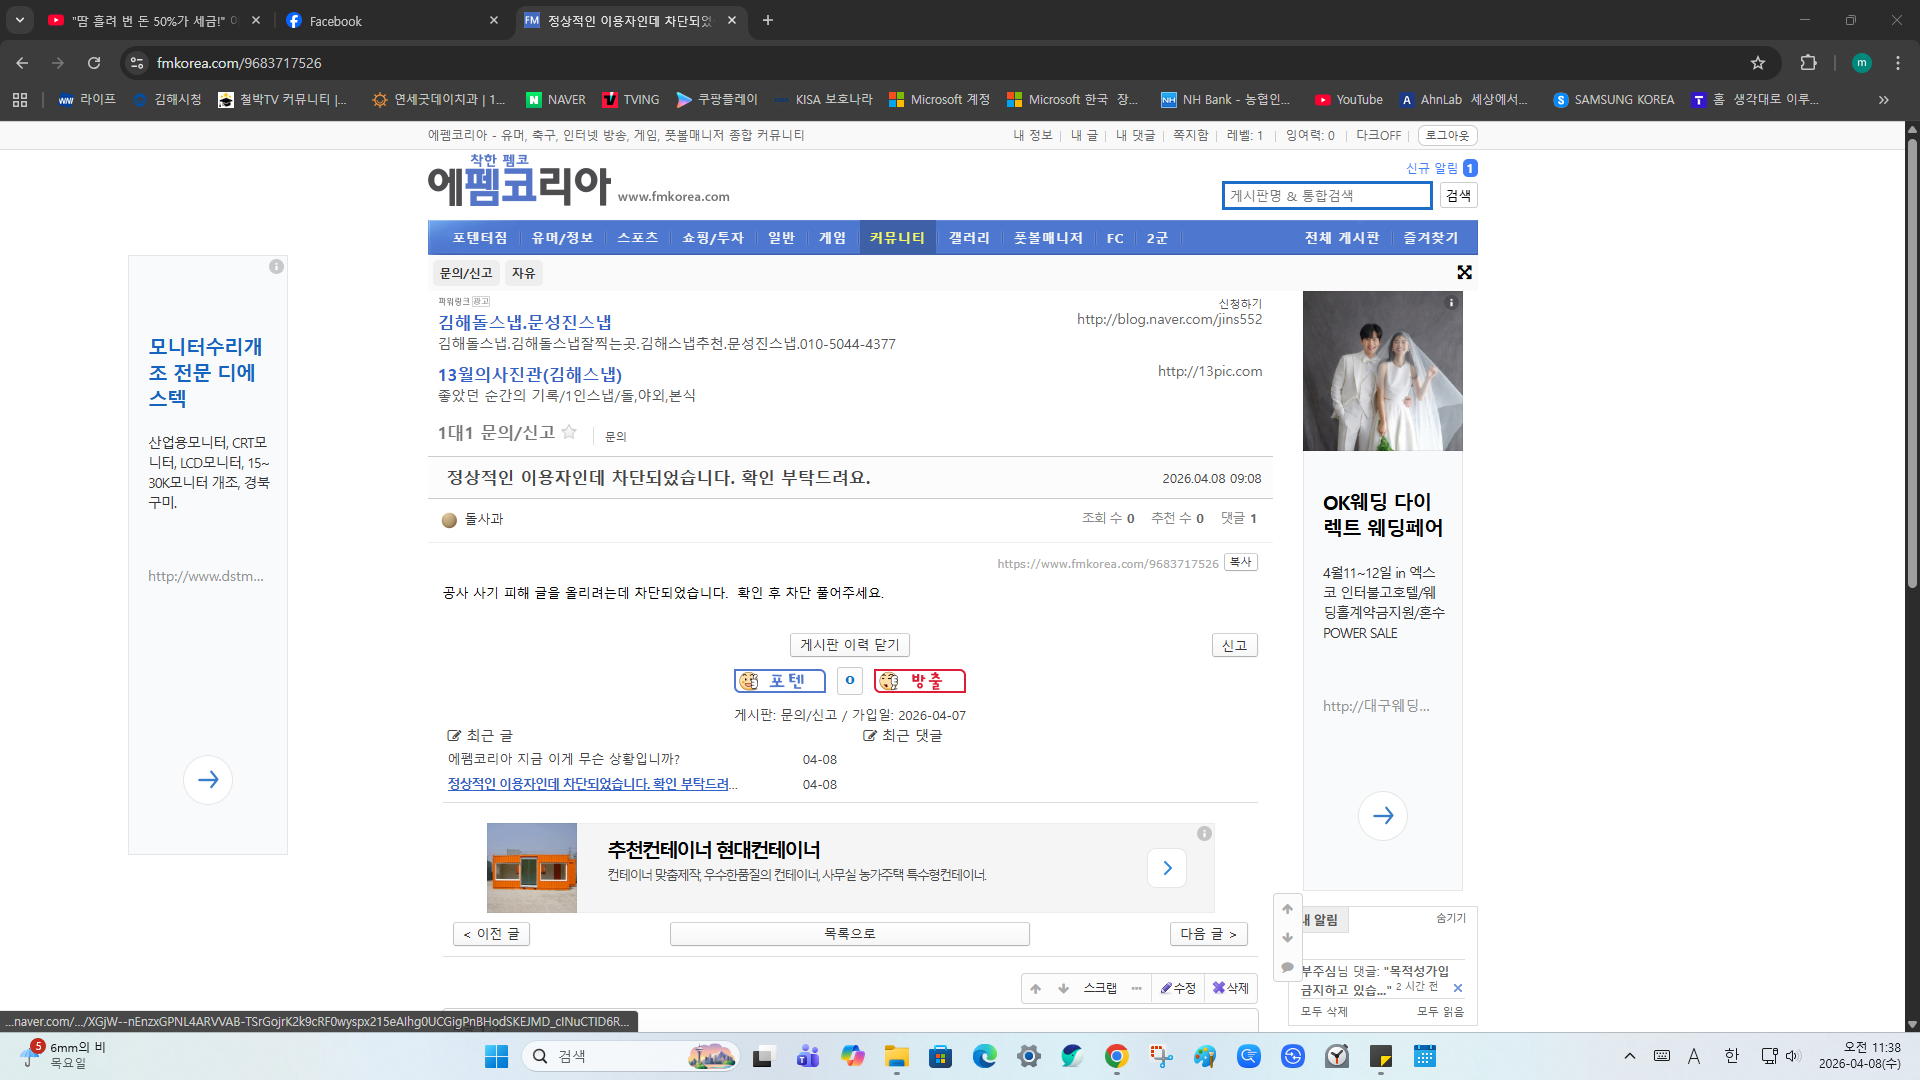Go back with the browser back arrow
The image size is (1920, 1080).
pyautogui.click(x=22, y=63)
